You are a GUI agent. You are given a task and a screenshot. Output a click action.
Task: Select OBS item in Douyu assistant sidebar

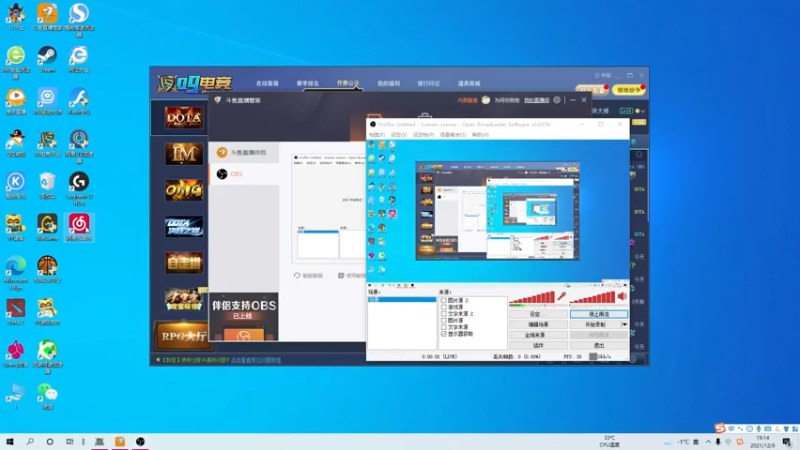tap(244, 174)
